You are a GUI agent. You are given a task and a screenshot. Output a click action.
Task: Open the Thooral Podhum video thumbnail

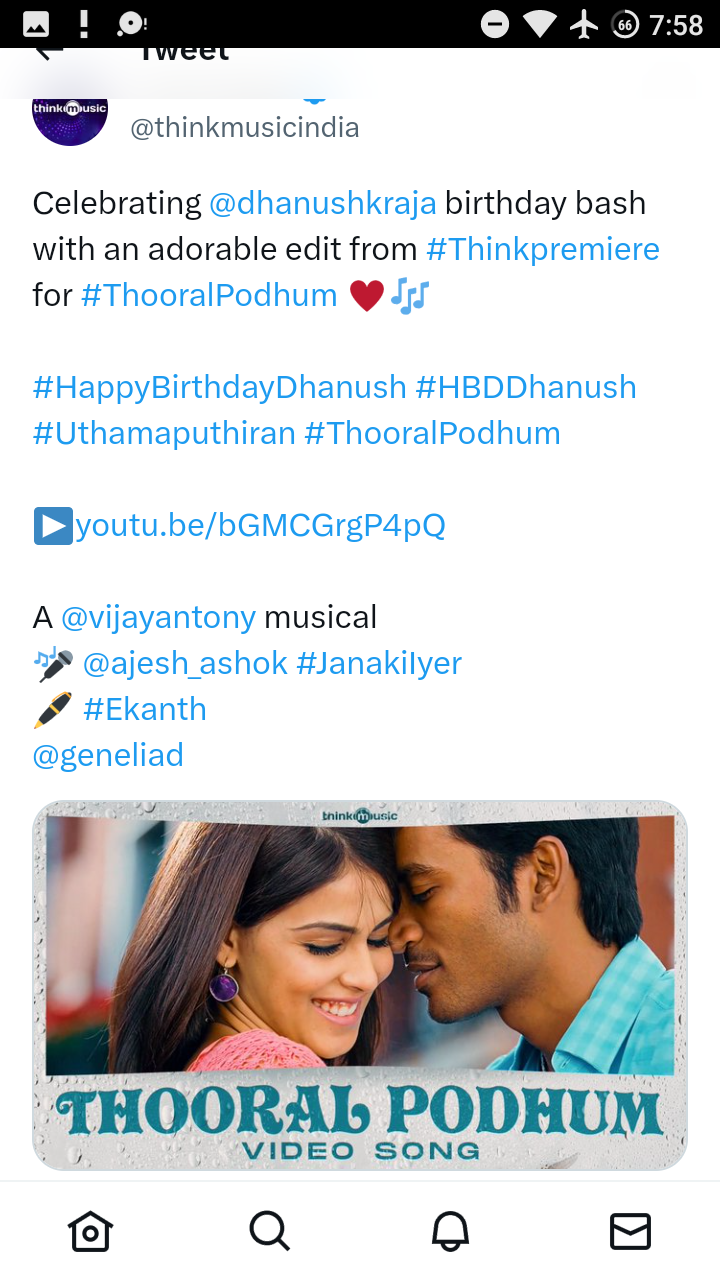tap(360, 985)
